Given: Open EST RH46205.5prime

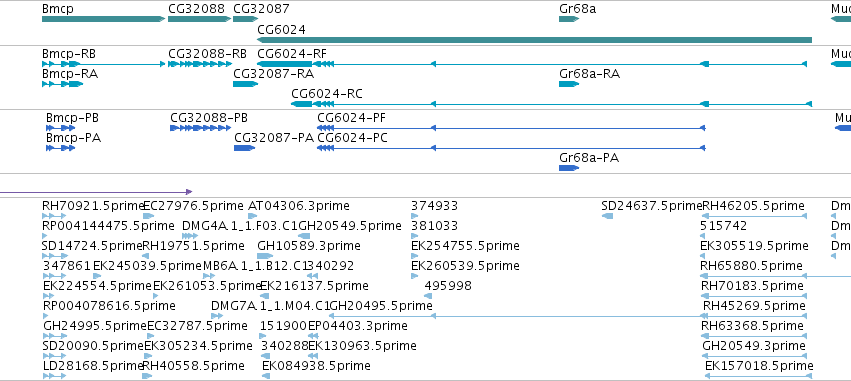Looking at the screenshot, I should click(753, 206).
